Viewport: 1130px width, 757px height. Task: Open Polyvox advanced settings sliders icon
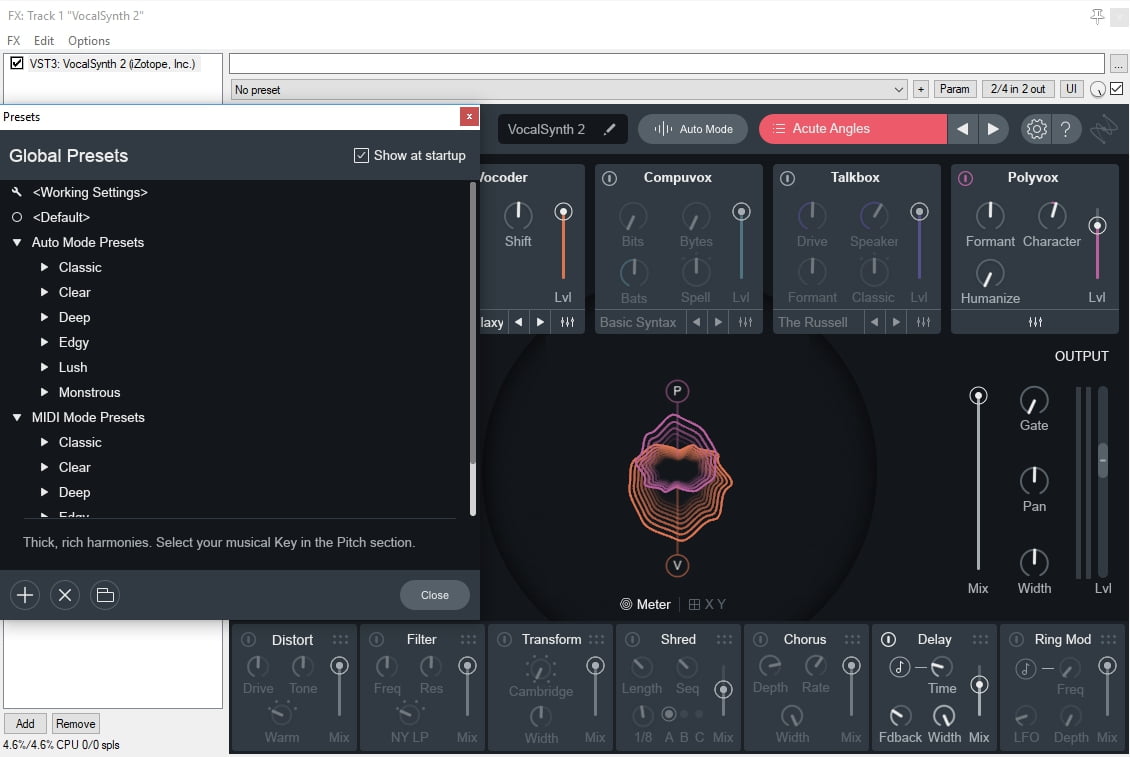point(1035,322)
